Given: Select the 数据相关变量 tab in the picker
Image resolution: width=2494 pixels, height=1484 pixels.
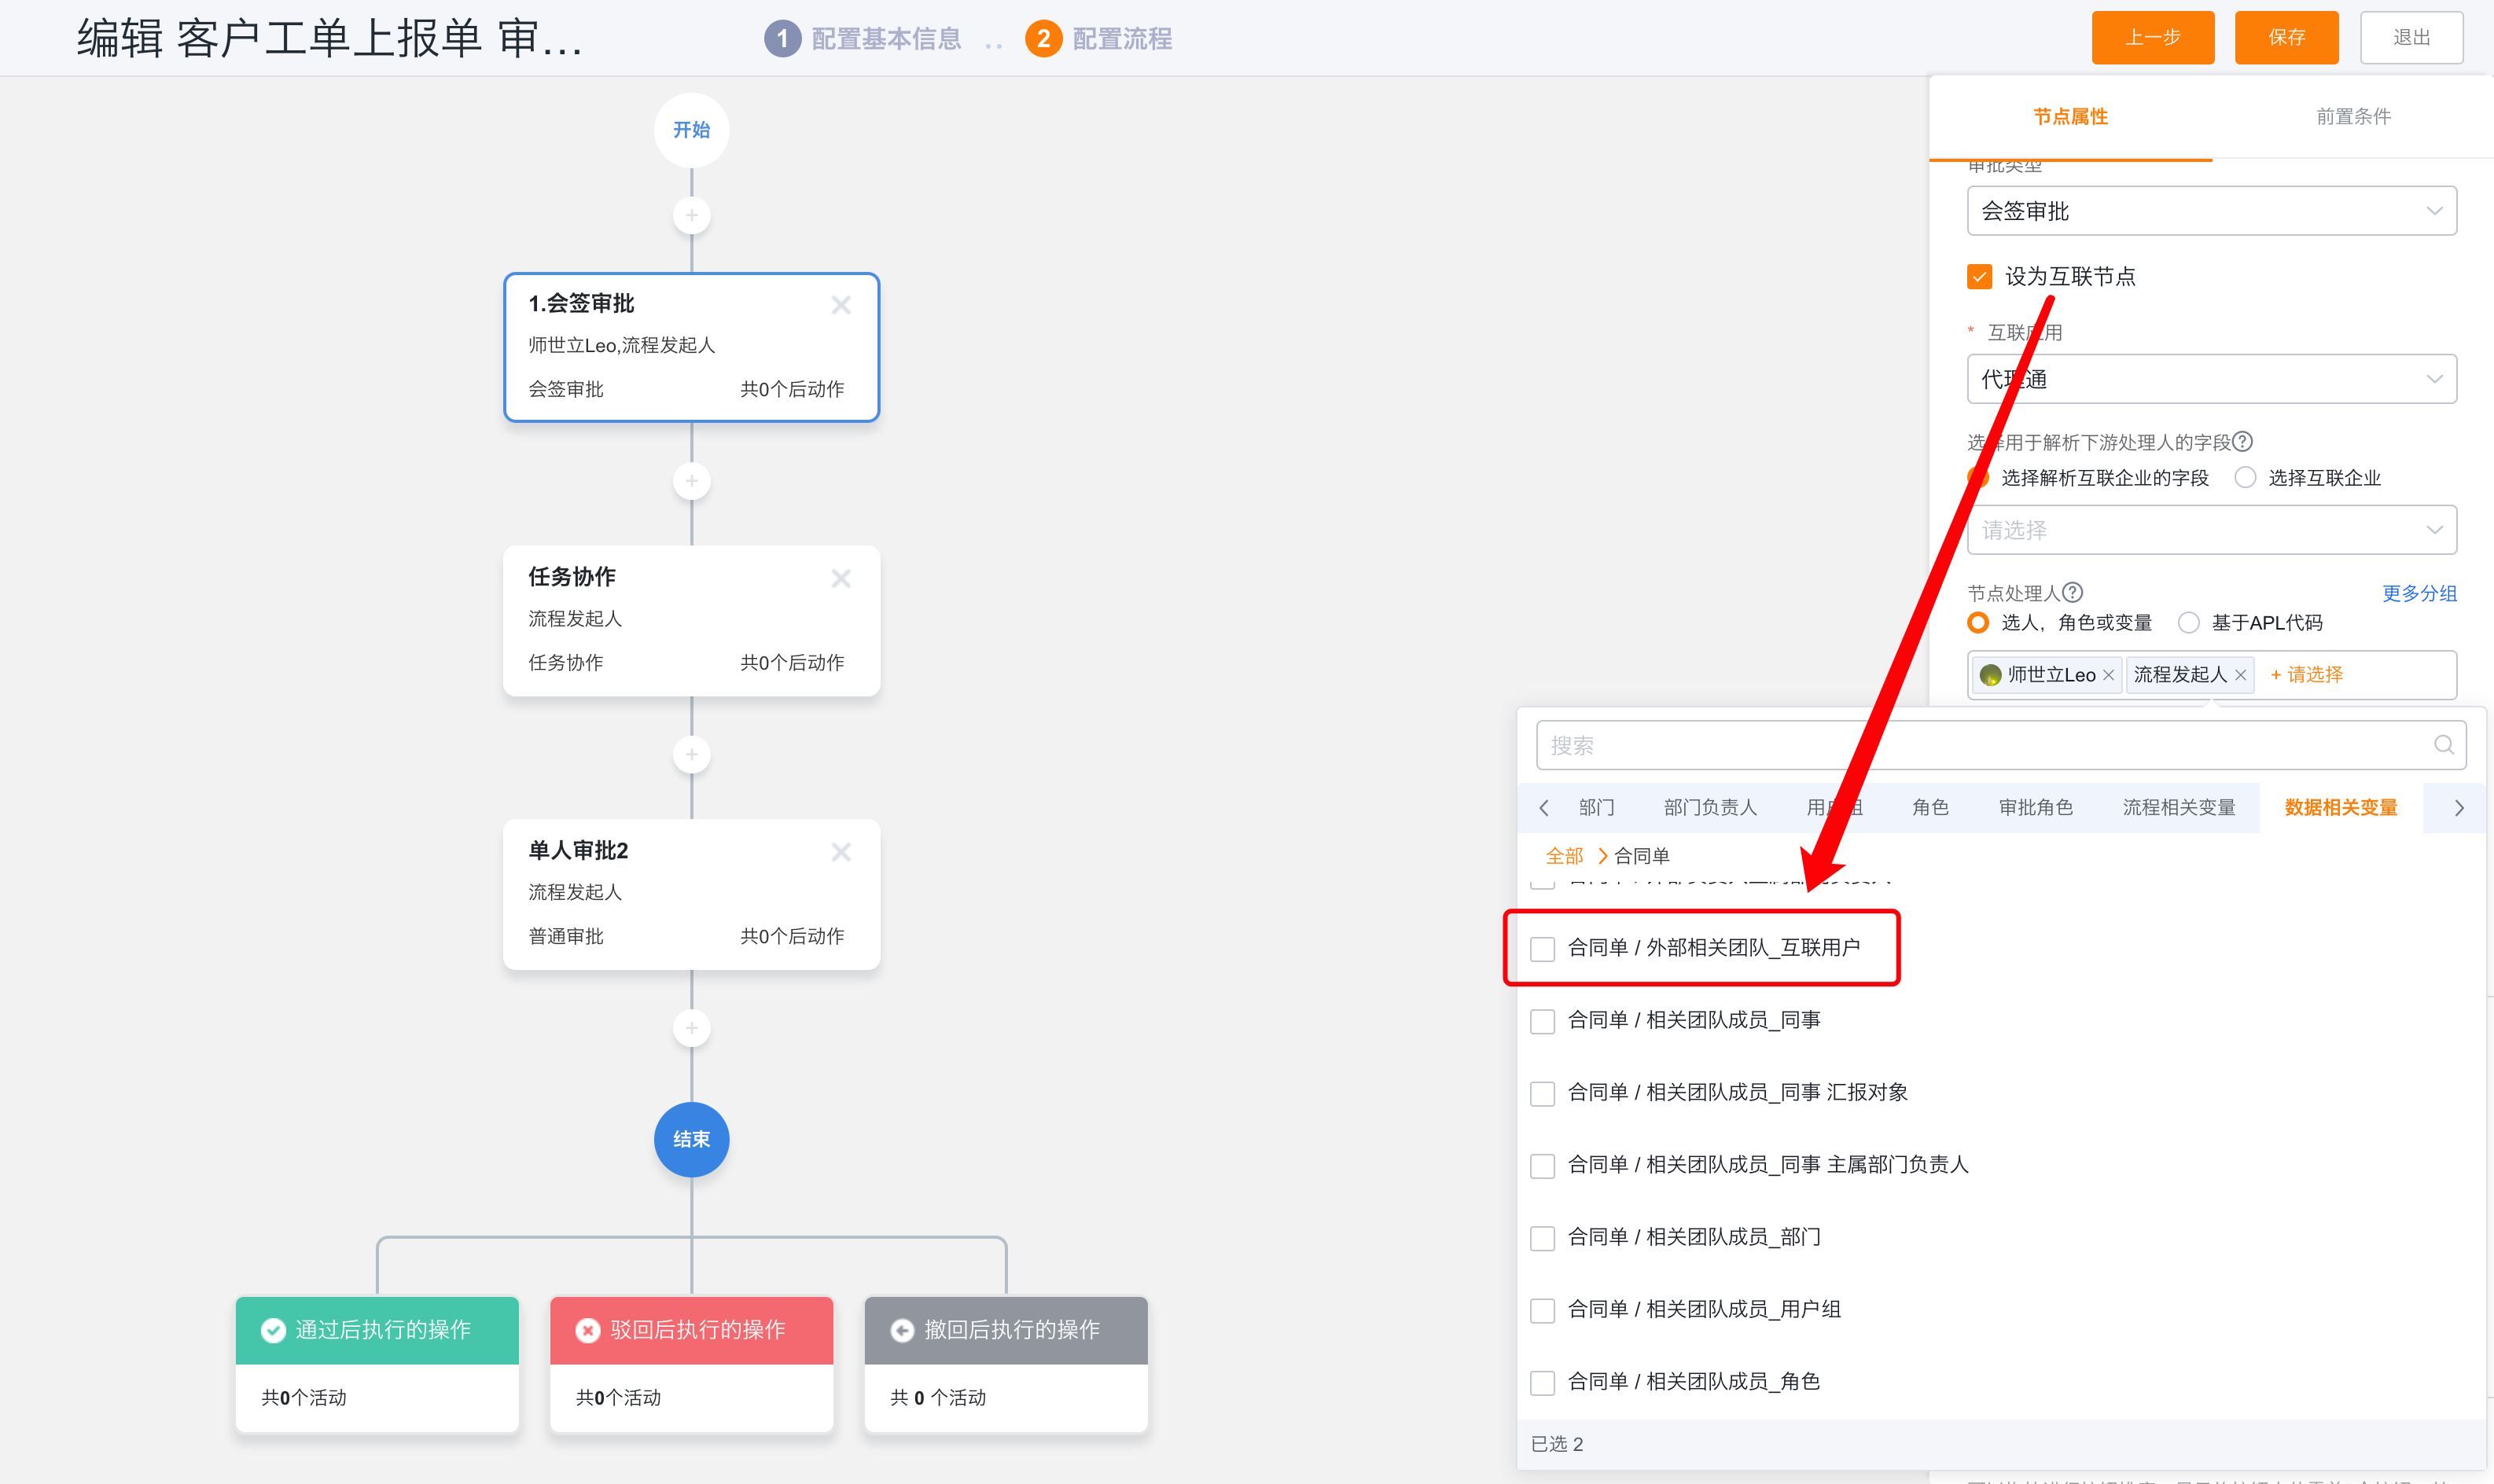Looking at the screenshot, I should pyautogui.click(x=2341, y=807).
